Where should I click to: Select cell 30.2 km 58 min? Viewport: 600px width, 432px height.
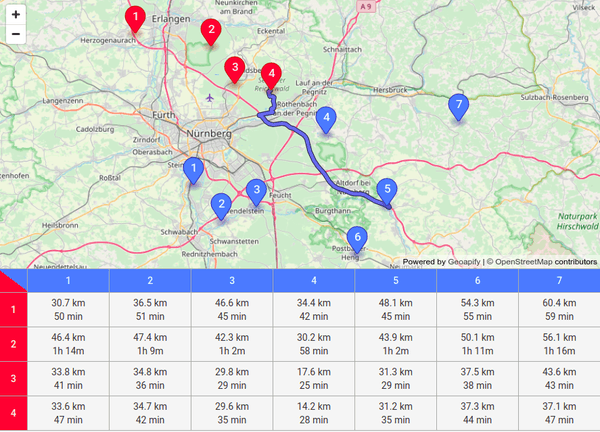(x=314, y=344)
